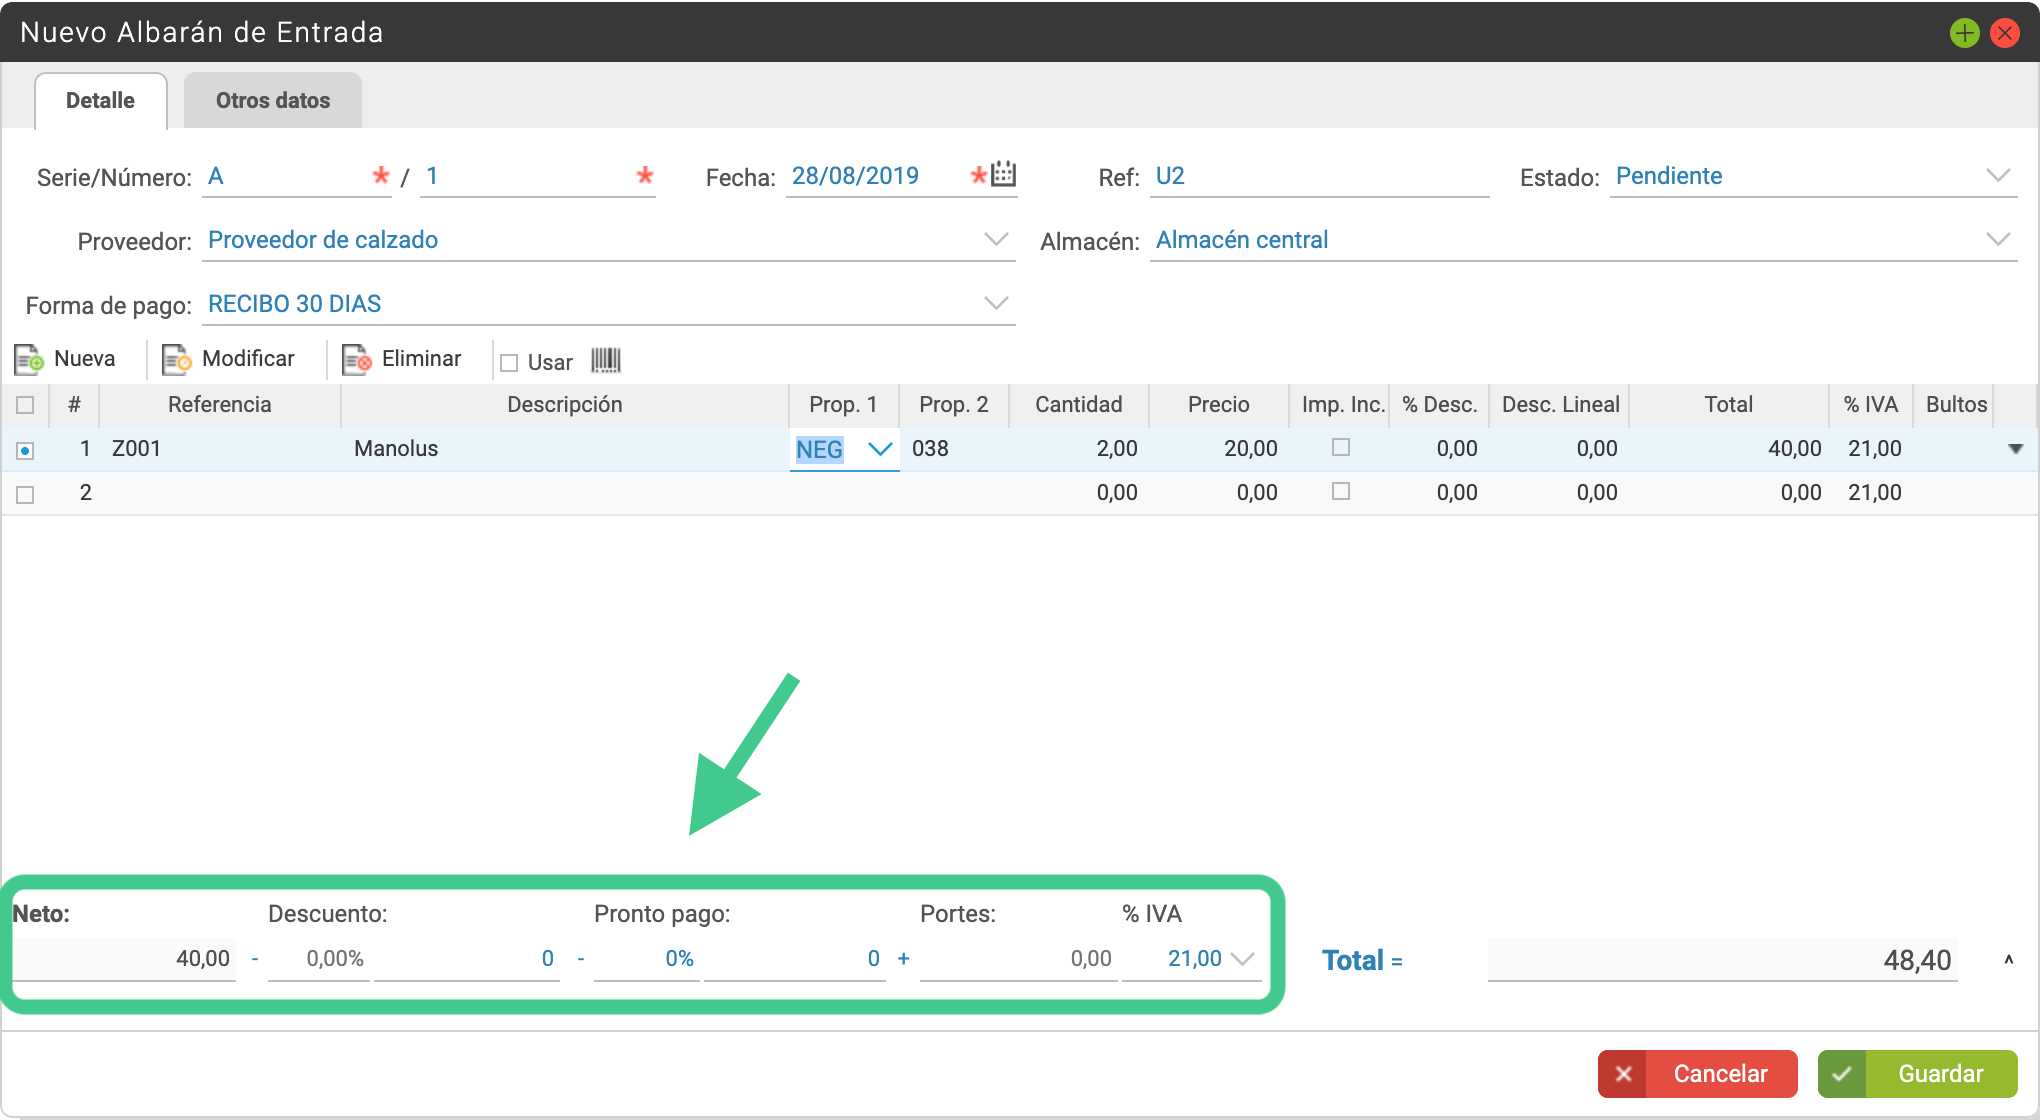Screen dimensions: 2040x1120
Task: Open the bottom % IVA 21,00 dropdown
Action: (x=1243, y=958)
